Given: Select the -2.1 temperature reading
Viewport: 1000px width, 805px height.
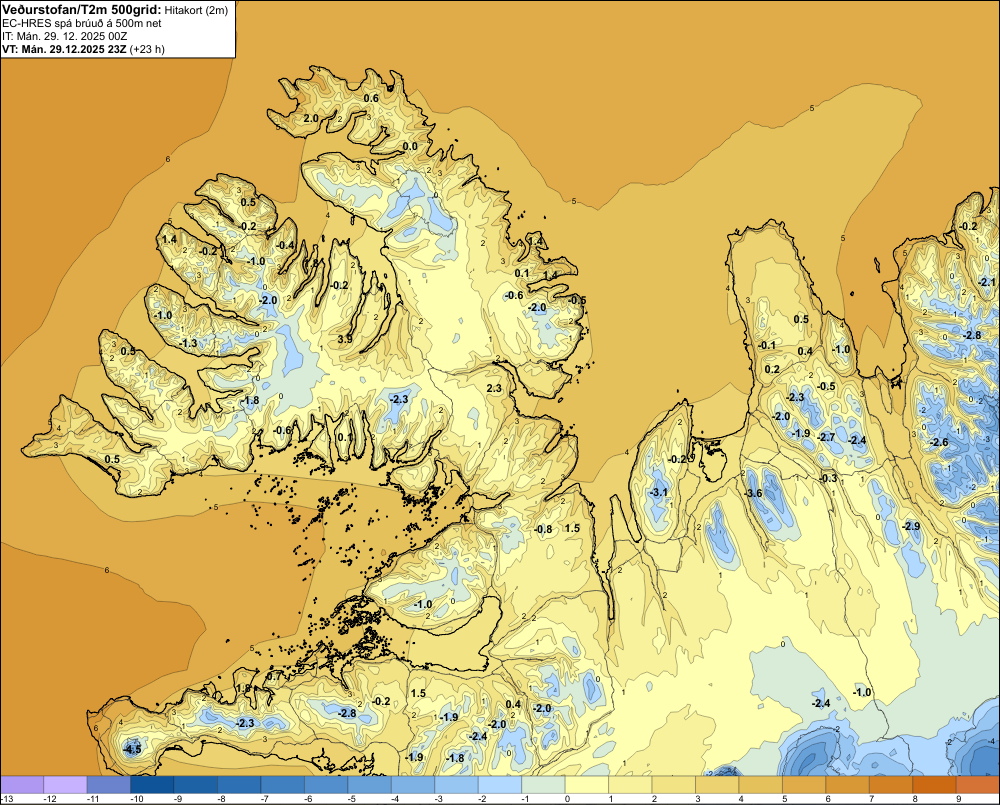Looking at the screenshot, I should (x=987, y=282).
